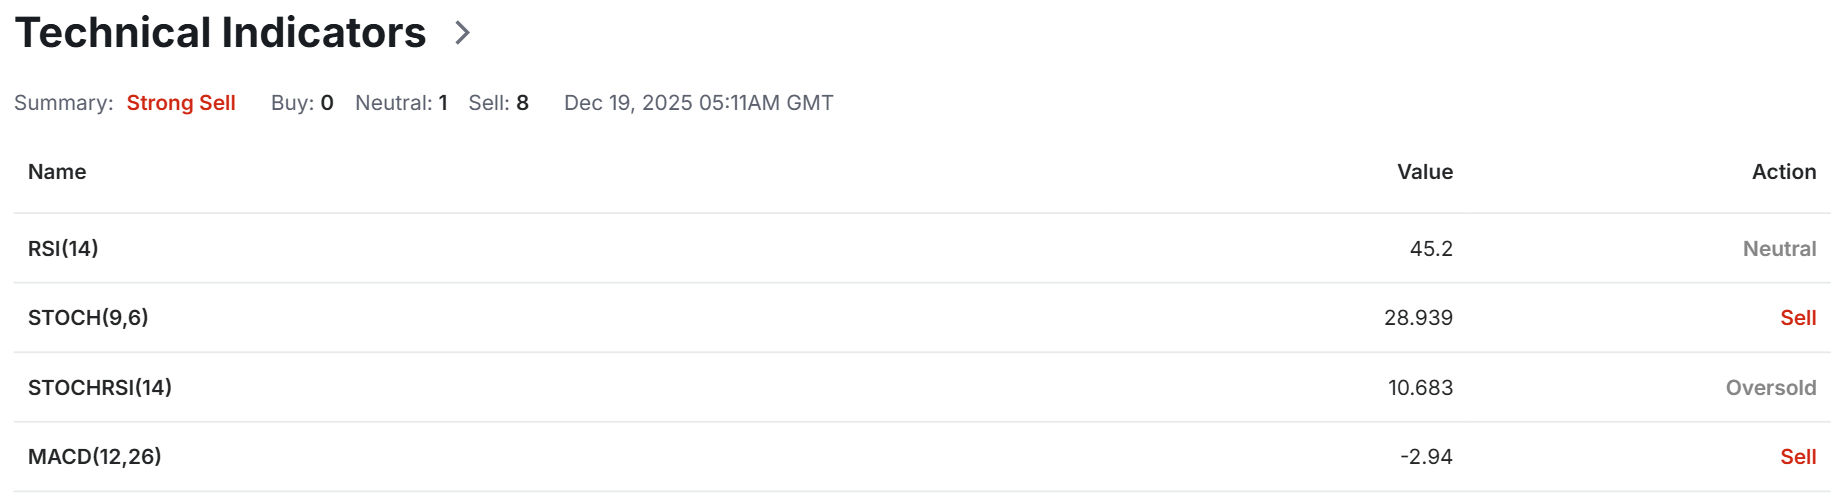Select the STOCHRSI(14) indicator name
The height and width of the screenshot is (494, 1835).
point(100,388)
